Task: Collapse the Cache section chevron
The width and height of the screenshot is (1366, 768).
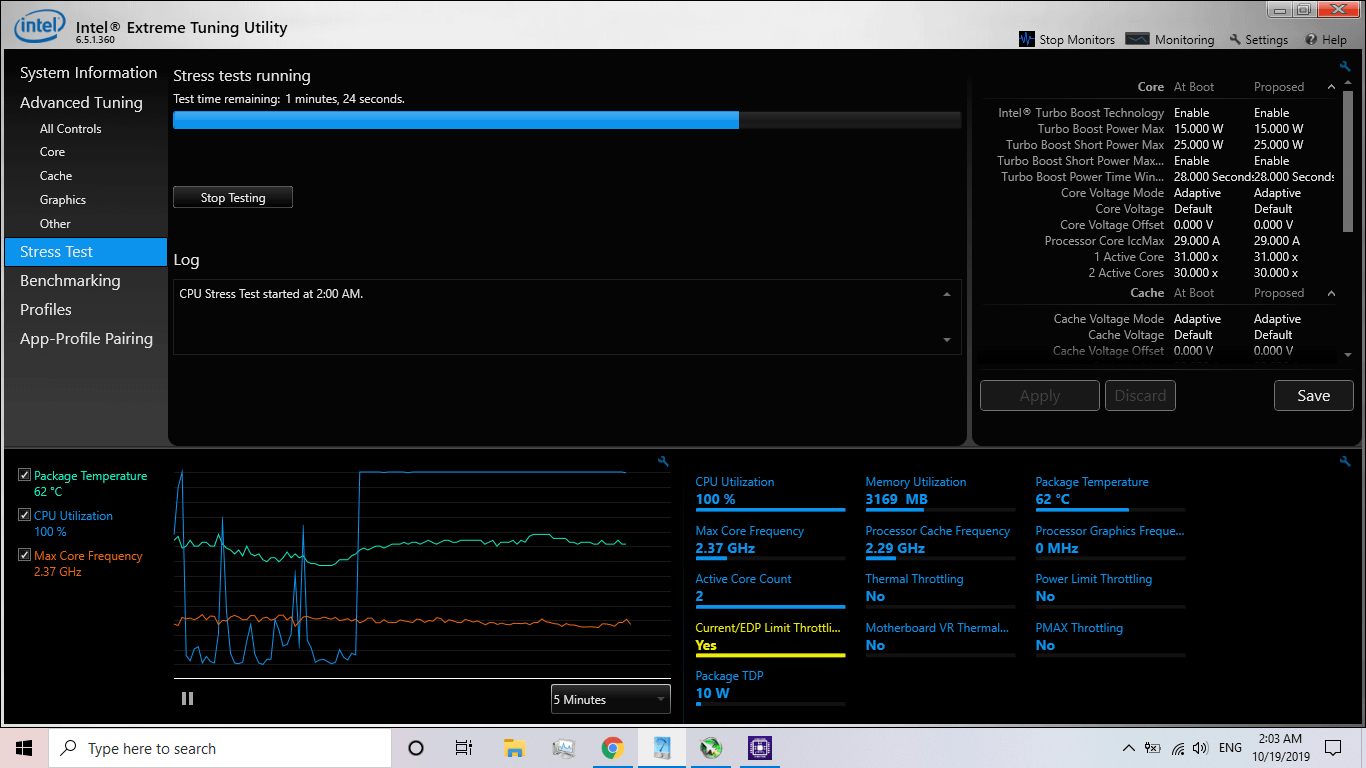Action: point(1331,293)
